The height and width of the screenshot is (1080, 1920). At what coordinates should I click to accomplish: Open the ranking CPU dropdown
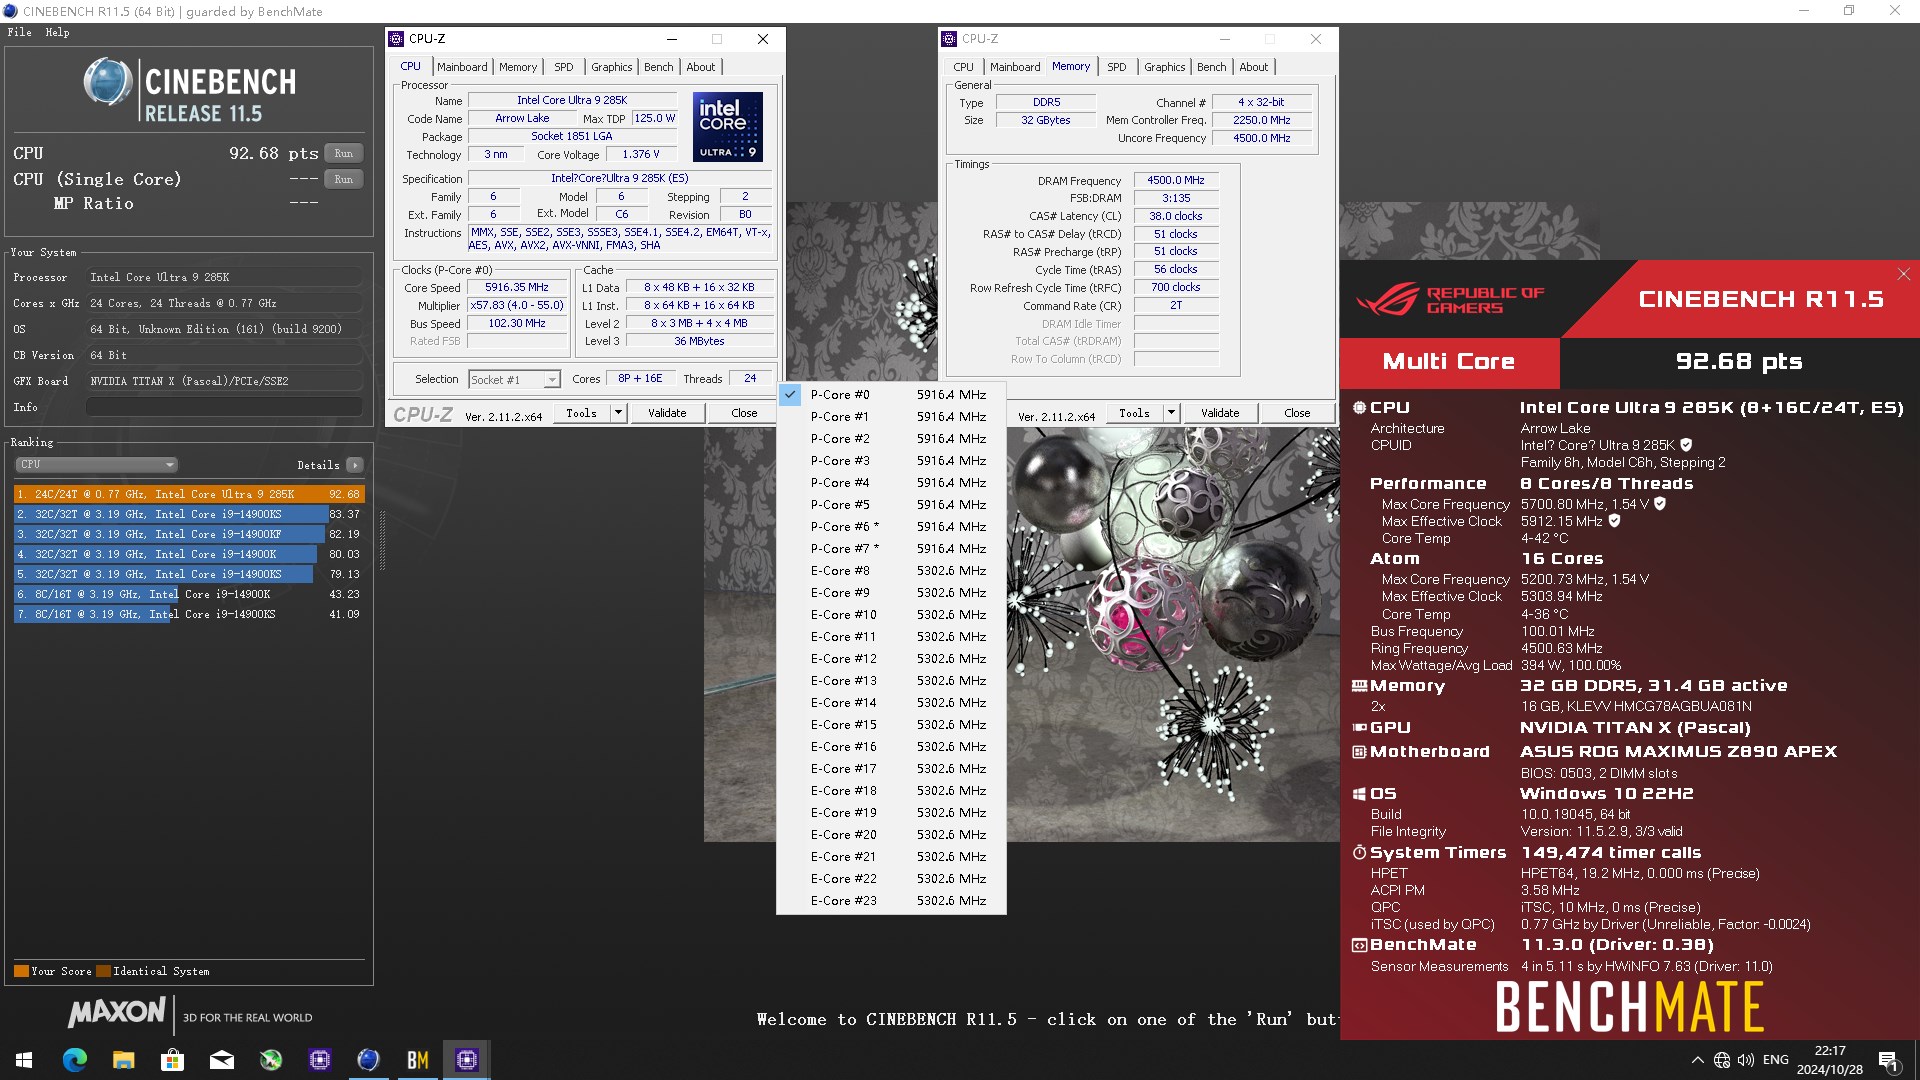coord(97,464)
